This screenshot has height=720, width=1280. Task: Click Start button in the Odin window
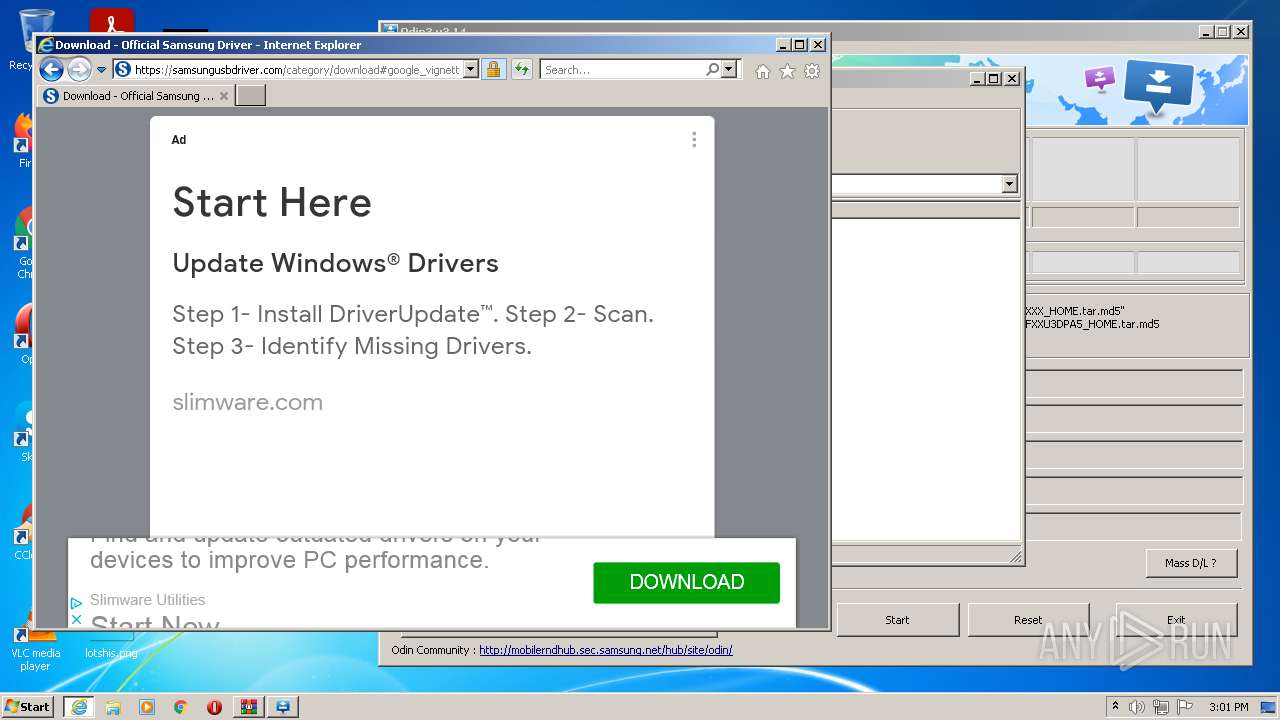pos(897,620)
